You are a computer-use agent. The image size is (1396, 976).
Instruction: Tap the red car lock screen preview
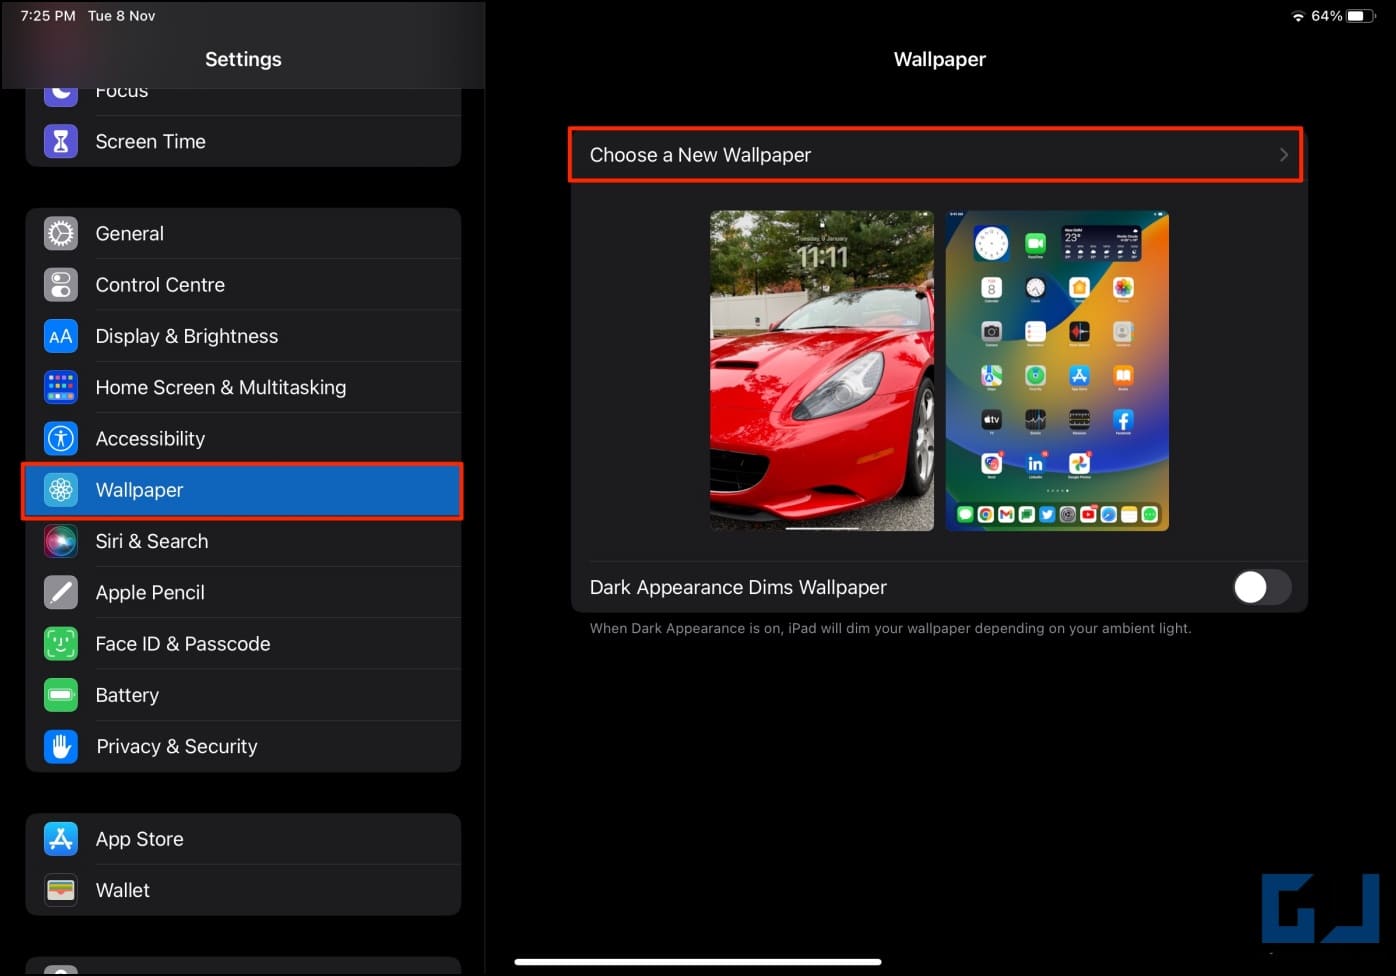pos(822,370)
